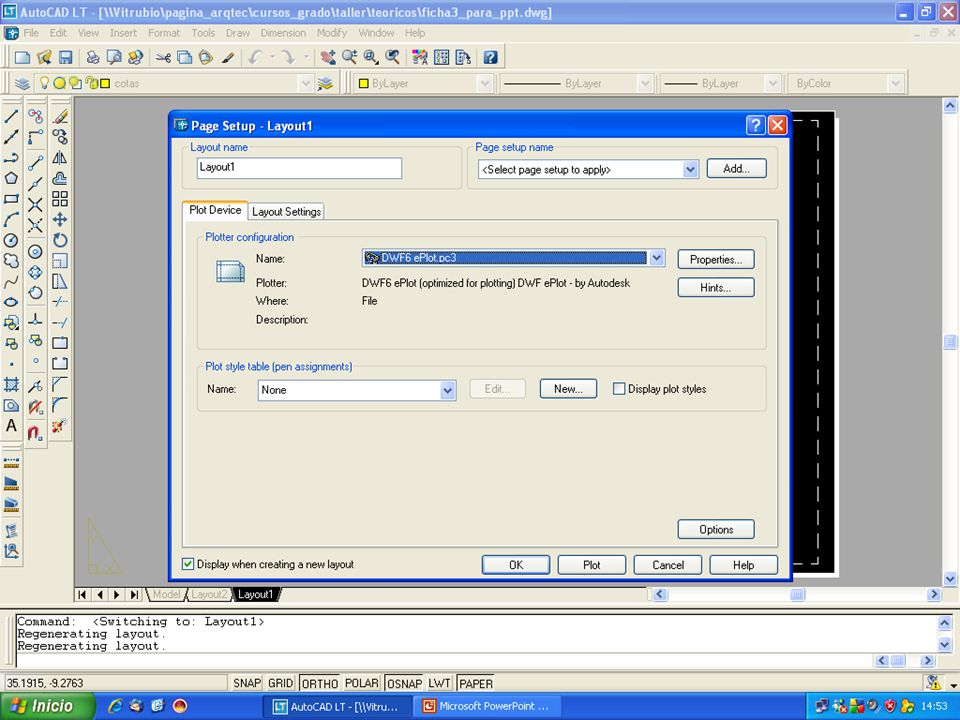Open the Redo history dropdown arrow

pyautogui.click(x=306, y=58)
